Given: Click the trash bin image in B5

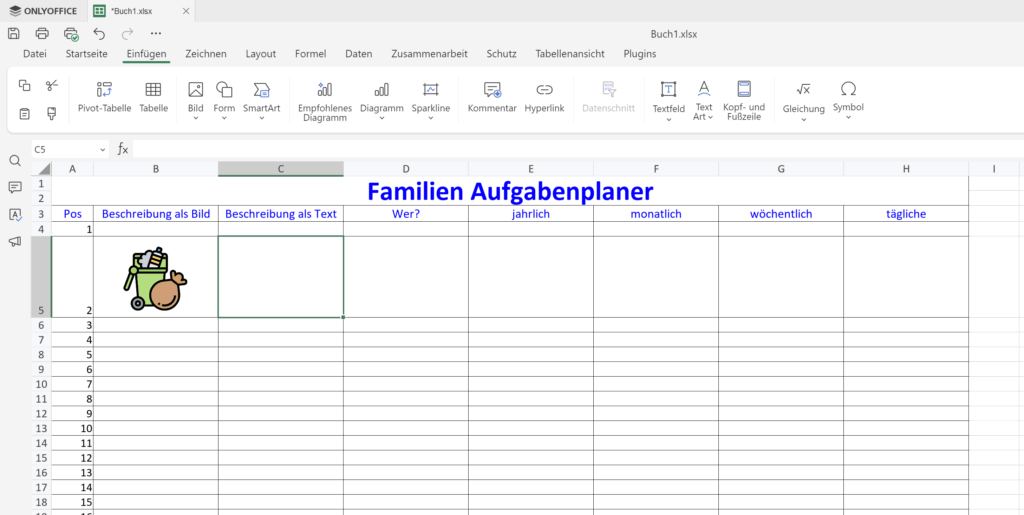Looking at the screenshot, I should click(155, 279).
